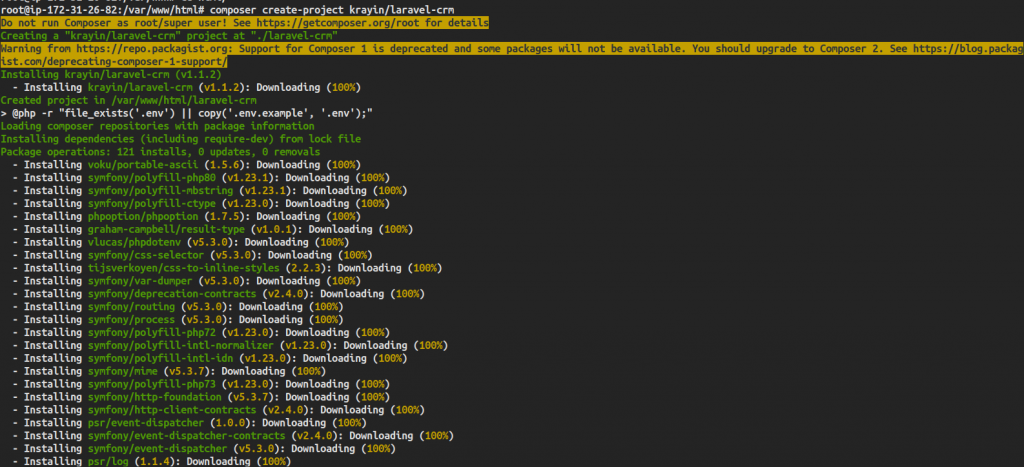Screen dimensions: 1024x467
Task: Select the symfony/polyfill-intl-idn package name
Action: tap(163, 358)
